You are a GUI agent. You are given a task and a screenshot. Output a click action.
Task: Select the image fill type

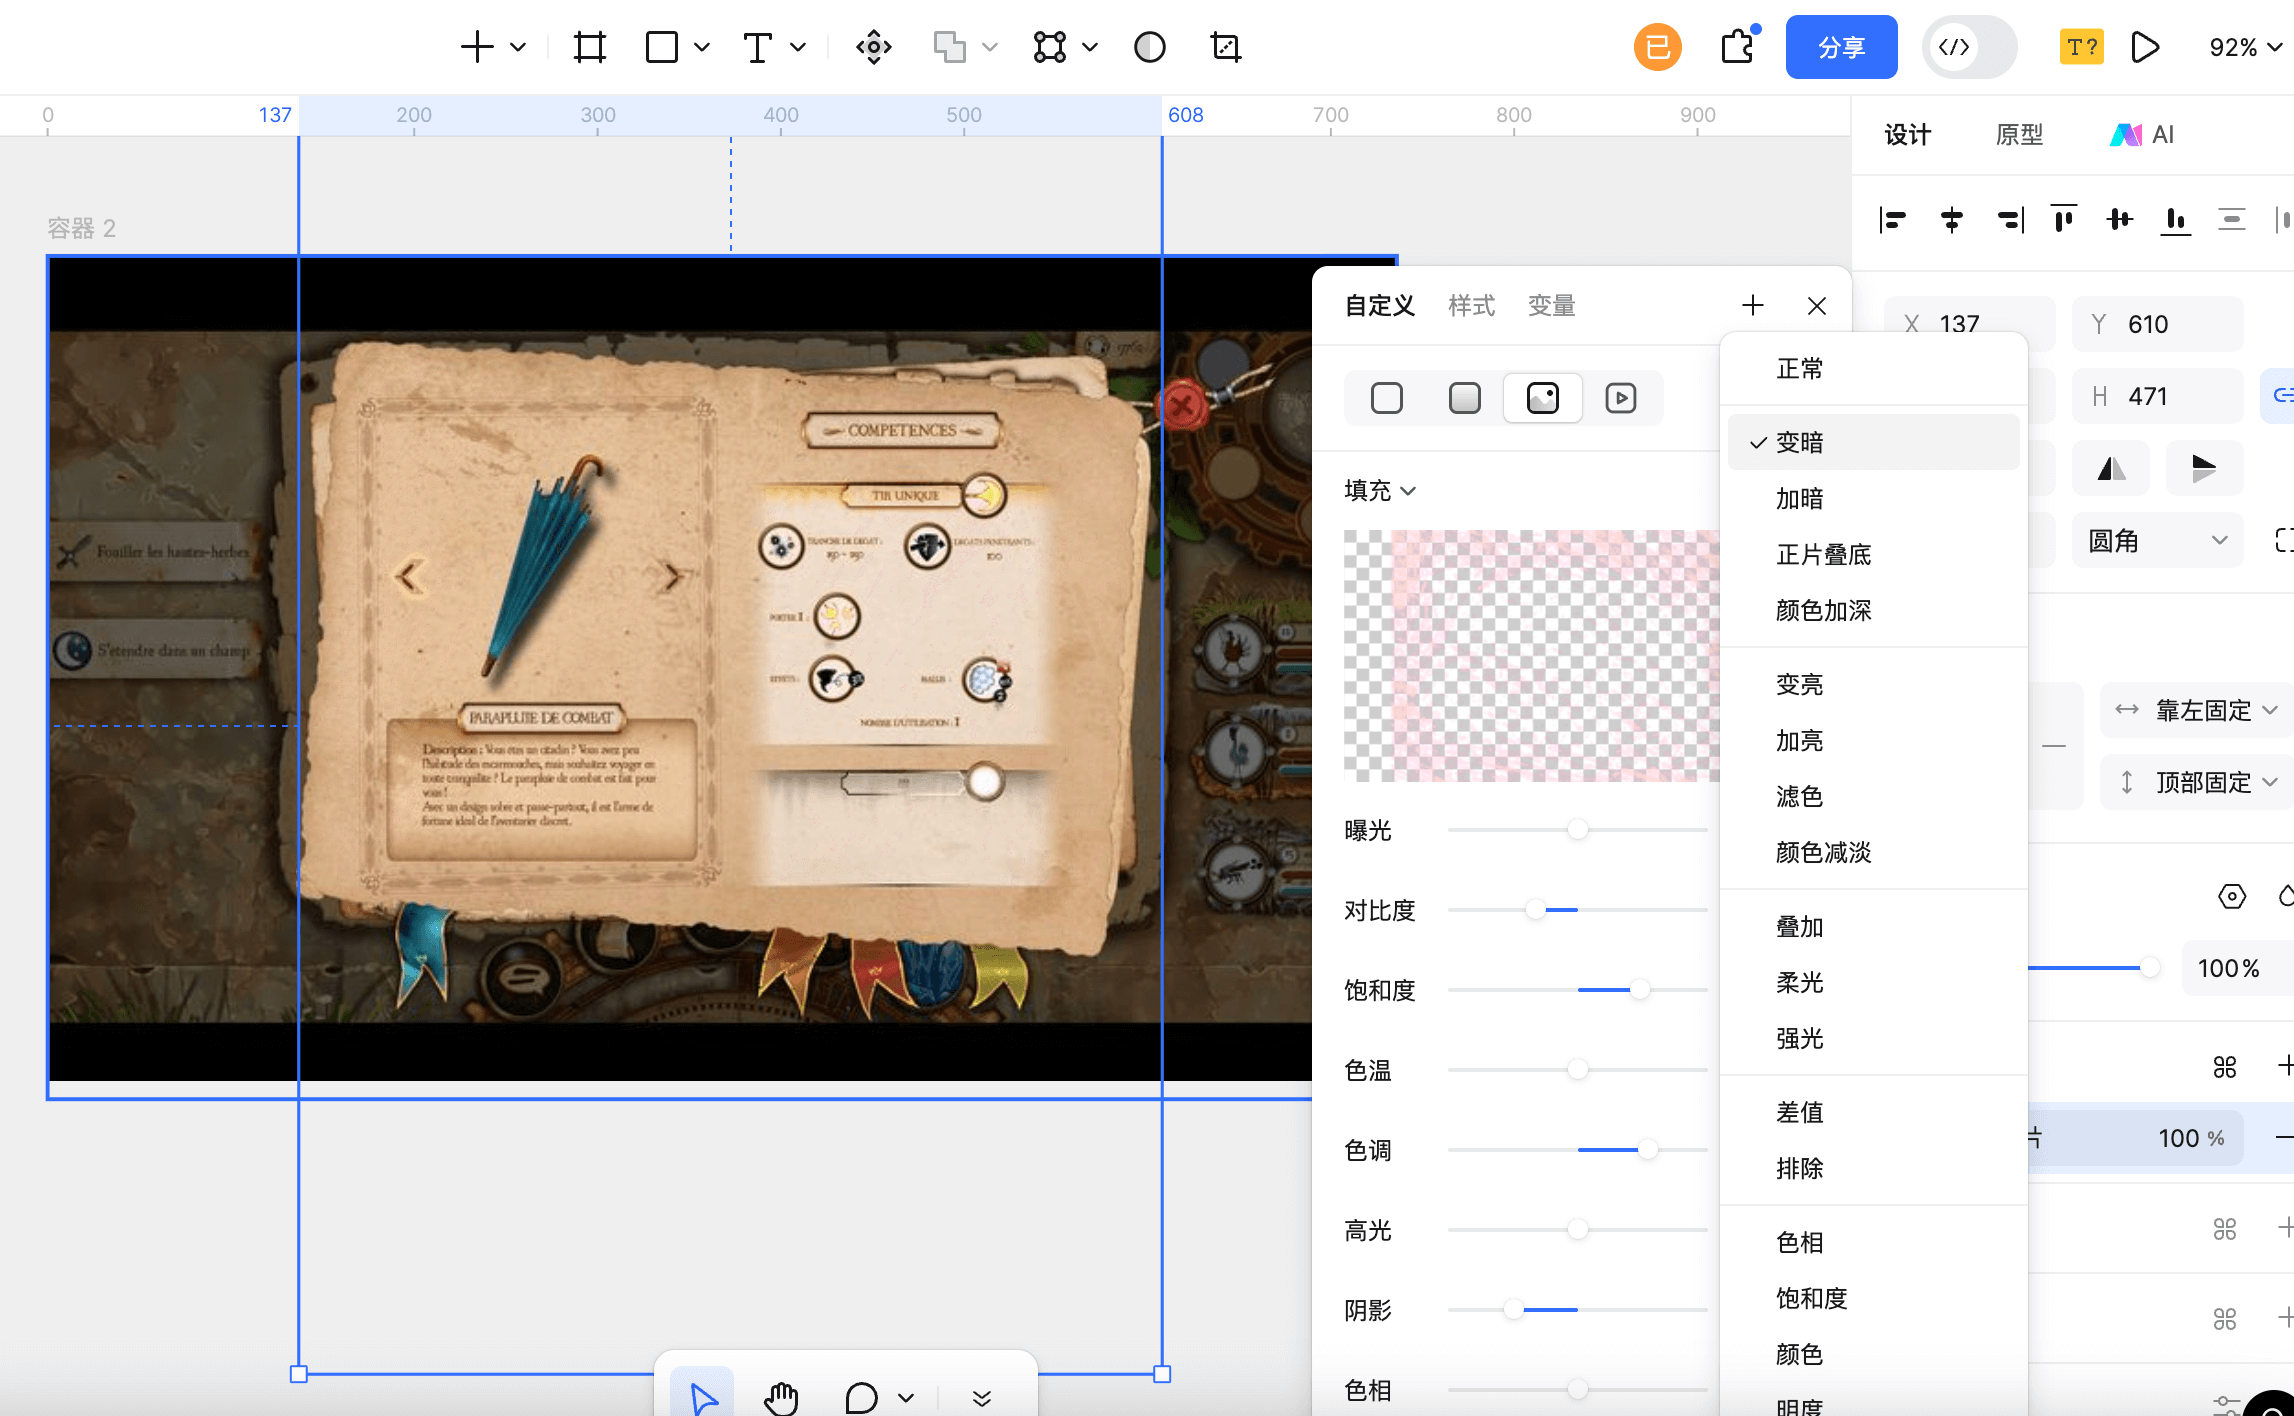tap(1542, 398)
